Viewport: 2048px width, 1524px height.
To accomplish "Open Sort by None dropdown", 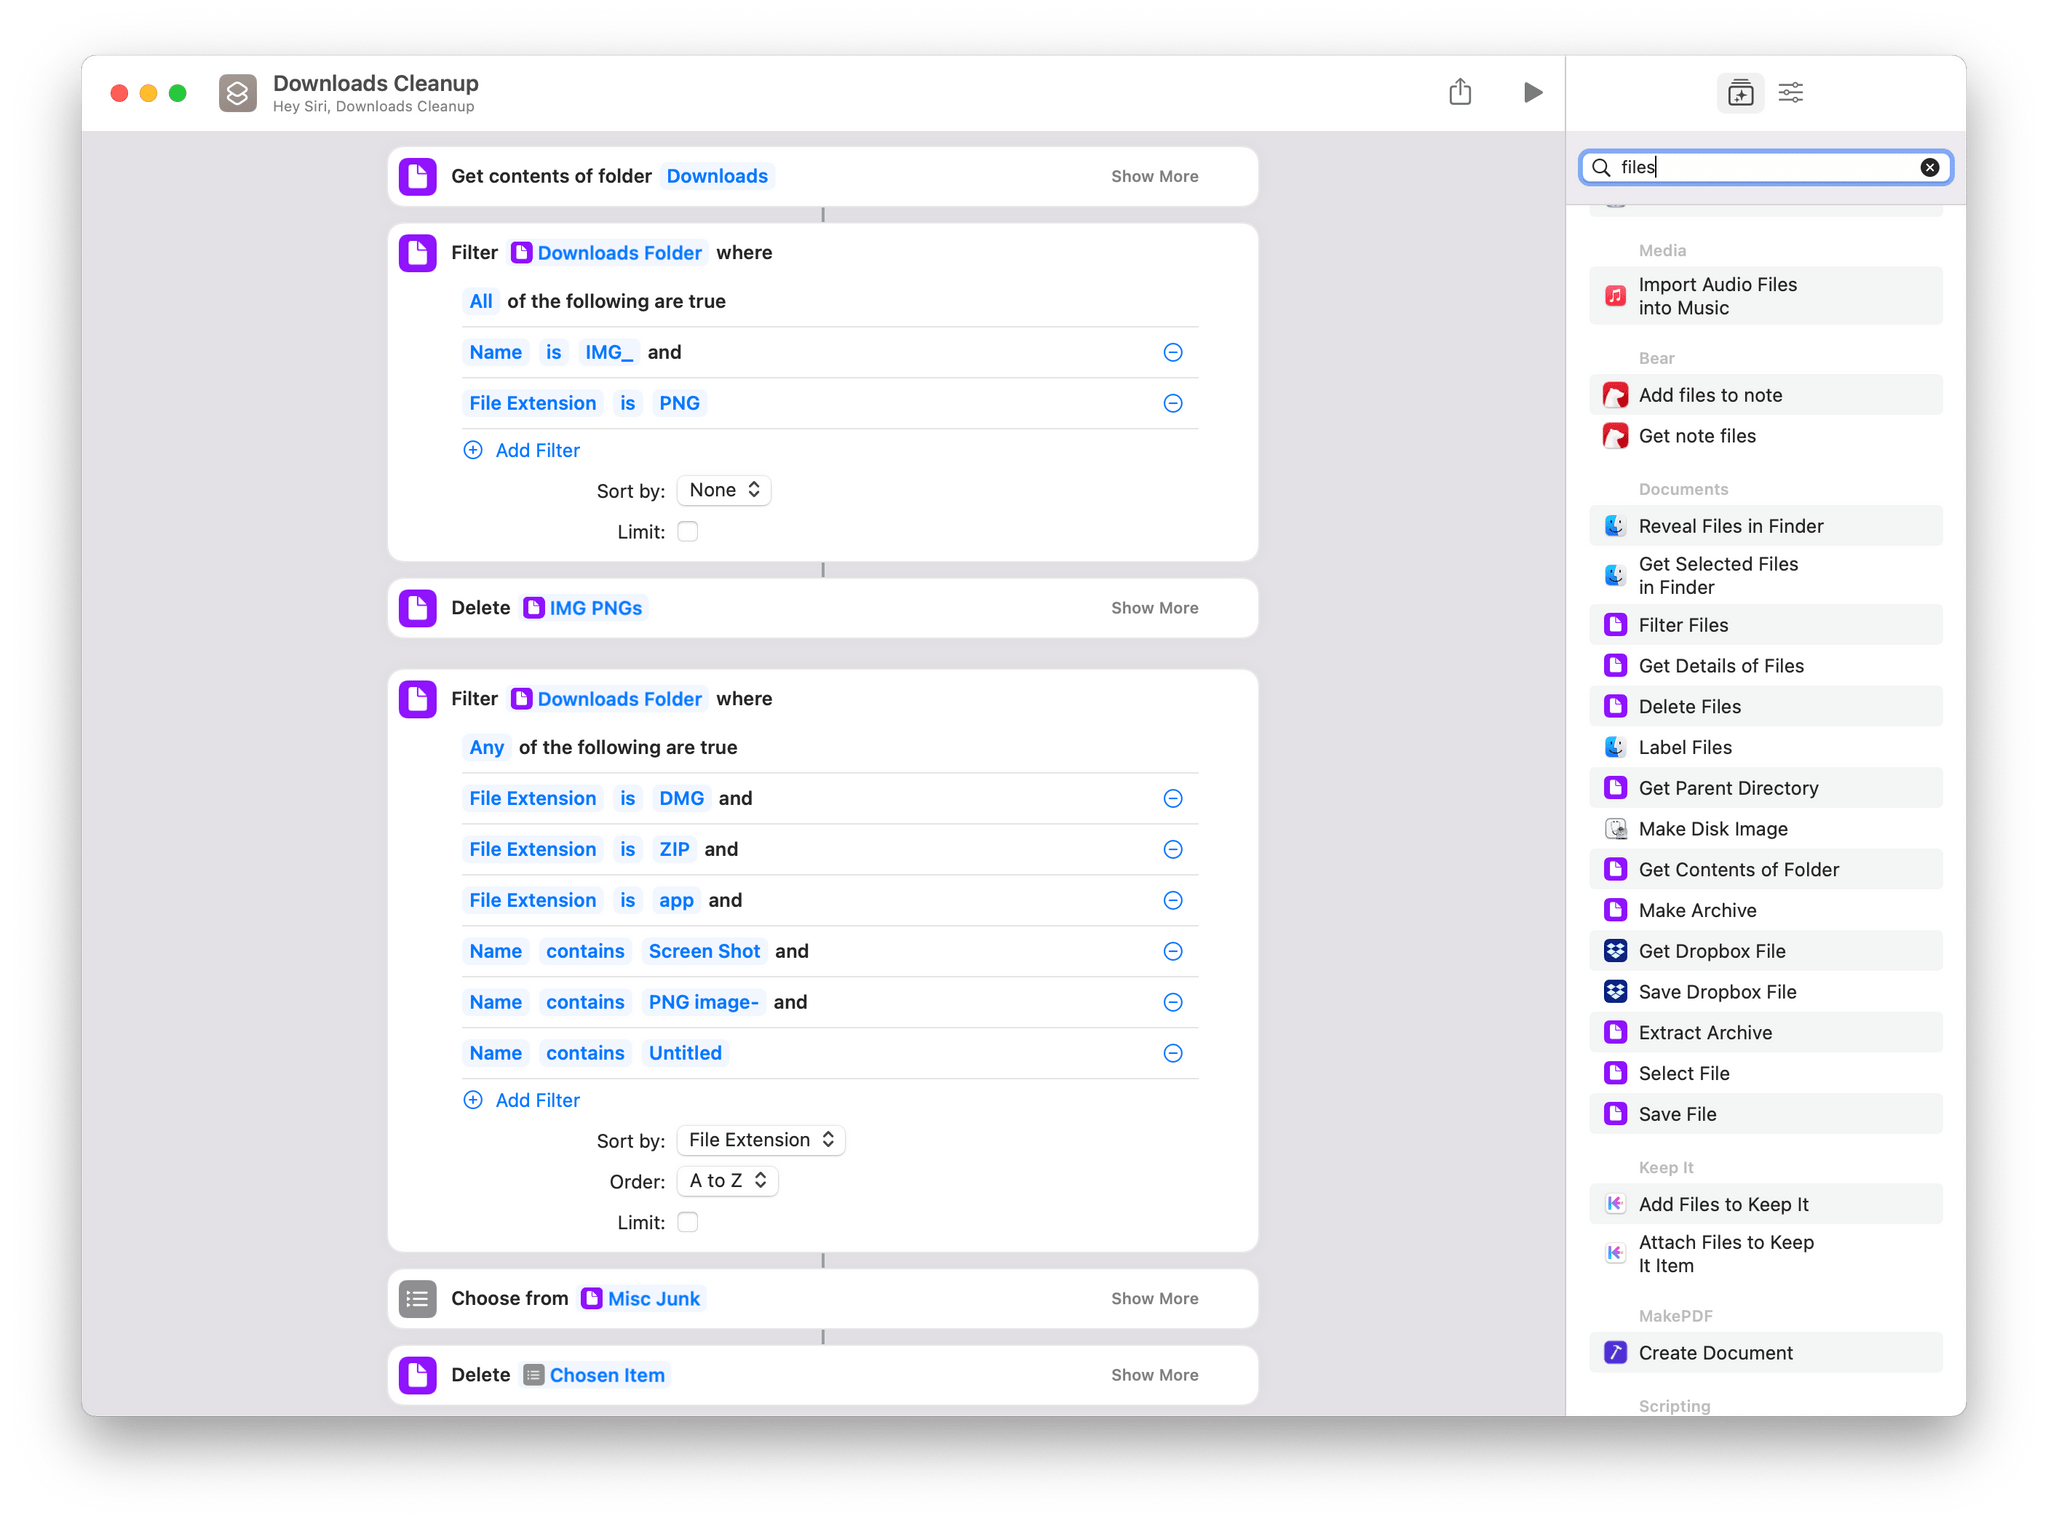I will (x=724, y=490).
